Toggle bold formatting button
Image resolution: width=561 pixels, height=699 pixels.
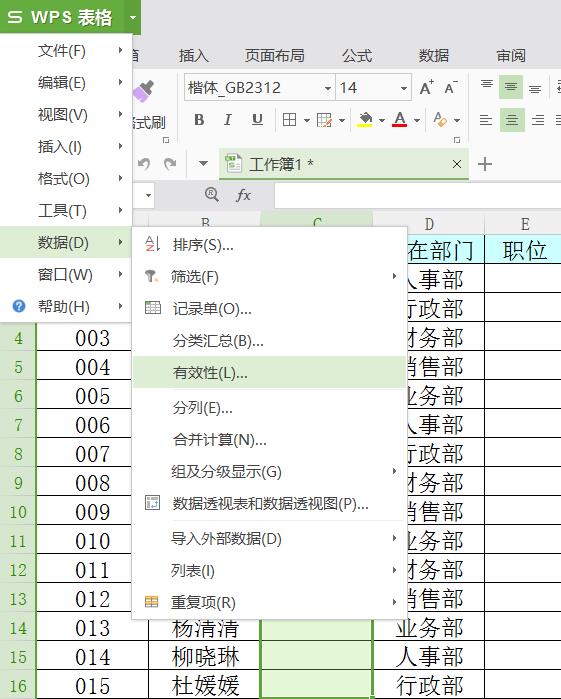click(x=199, y=120)
